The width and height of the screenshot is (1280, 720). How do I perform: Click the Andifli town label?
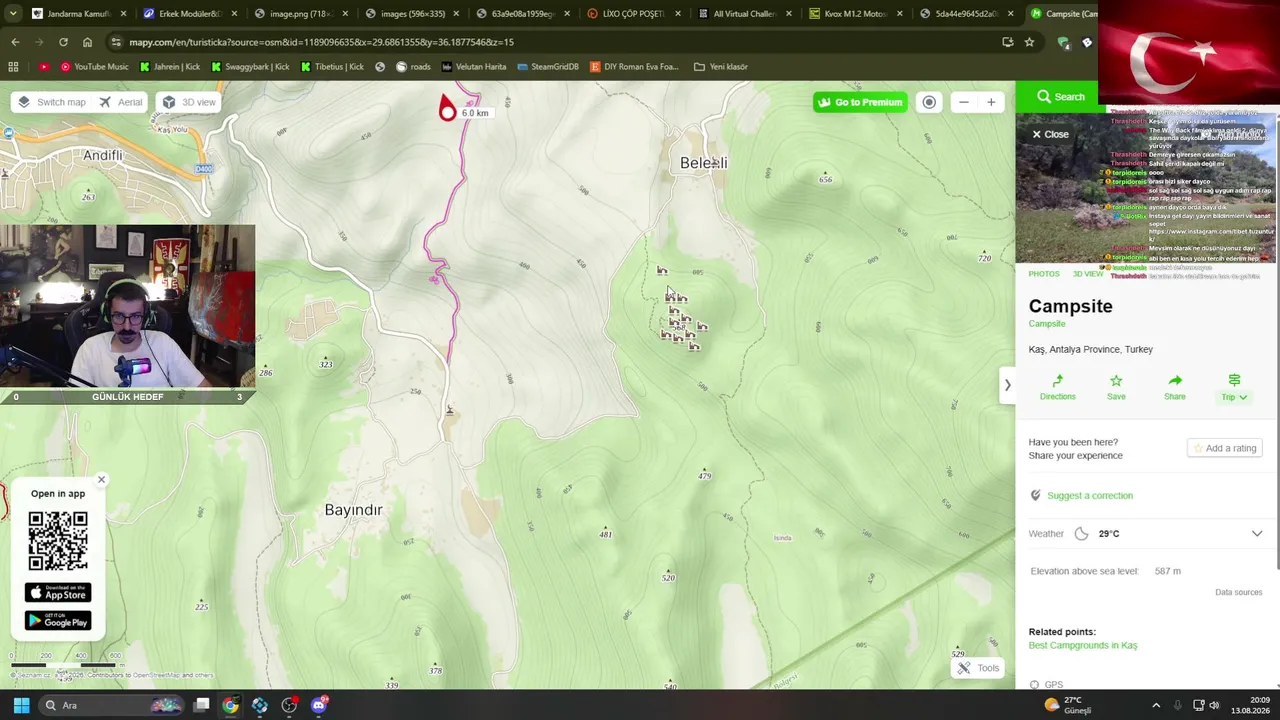103,156
